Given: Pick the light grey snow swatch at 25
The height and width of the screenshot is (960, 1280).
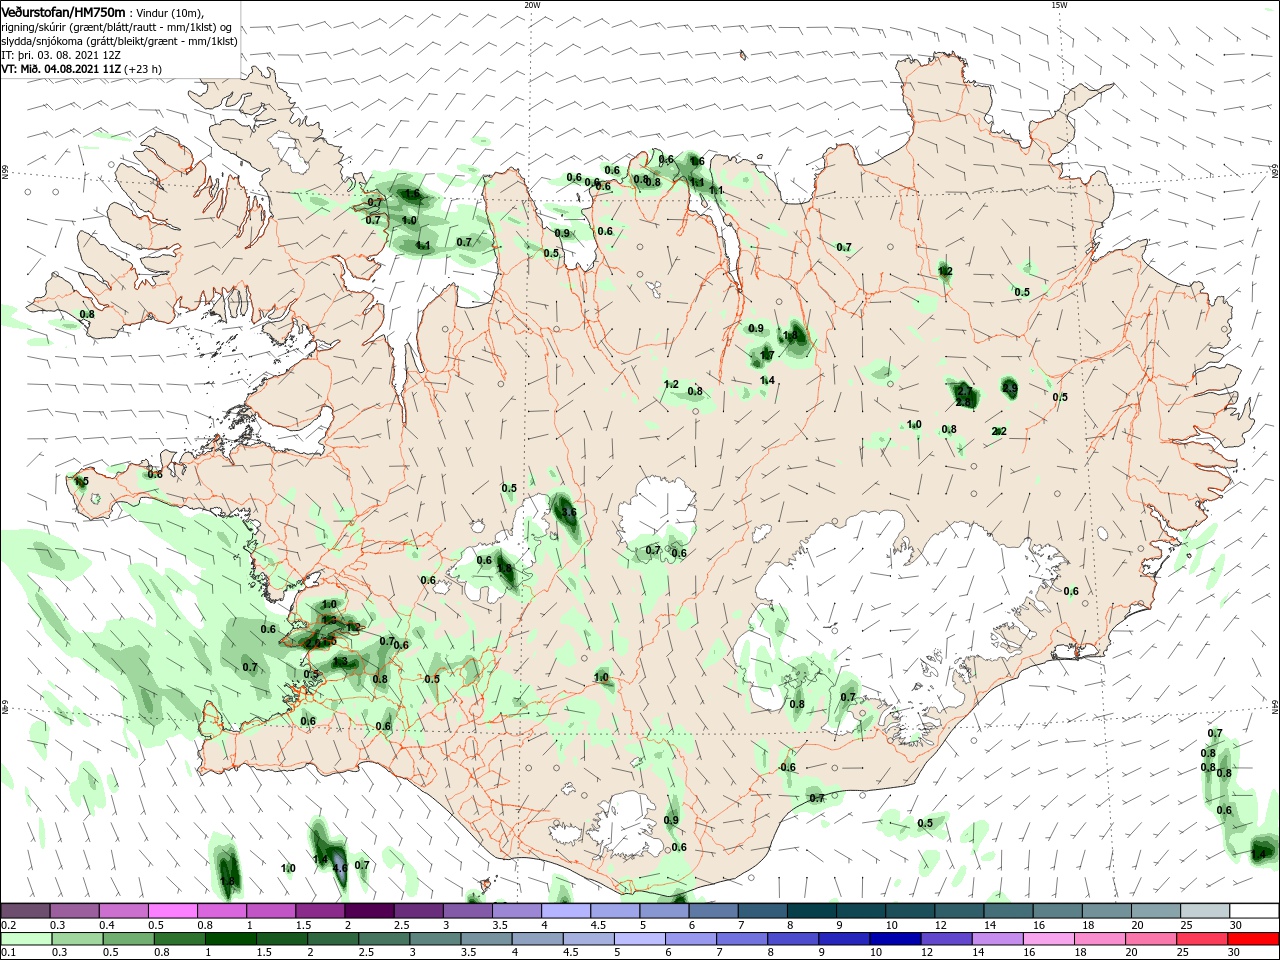Looking at the screenshot, I should pyautogui.click(x=1205, y=911).
